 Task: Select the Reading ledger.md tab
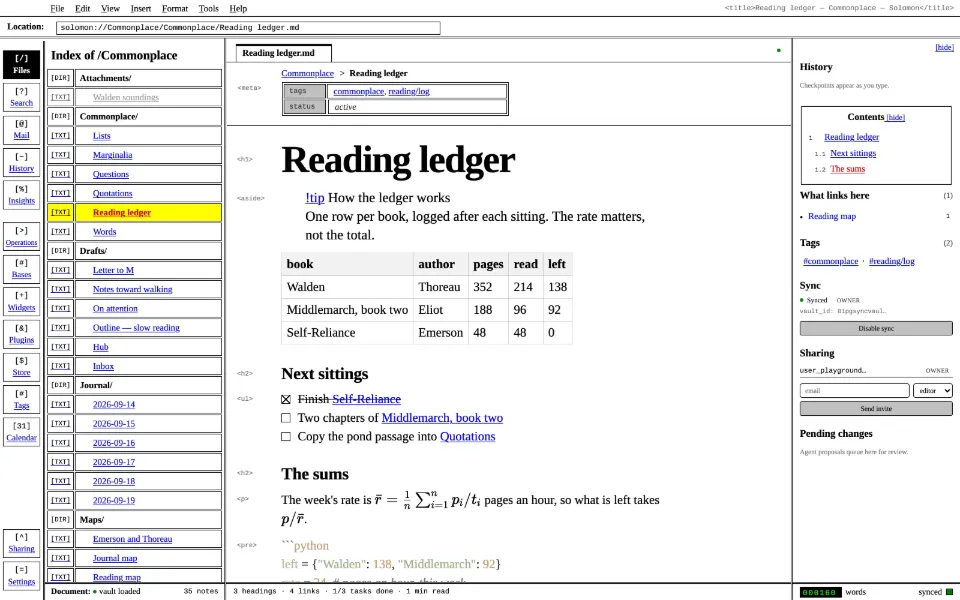pos(283,53)
